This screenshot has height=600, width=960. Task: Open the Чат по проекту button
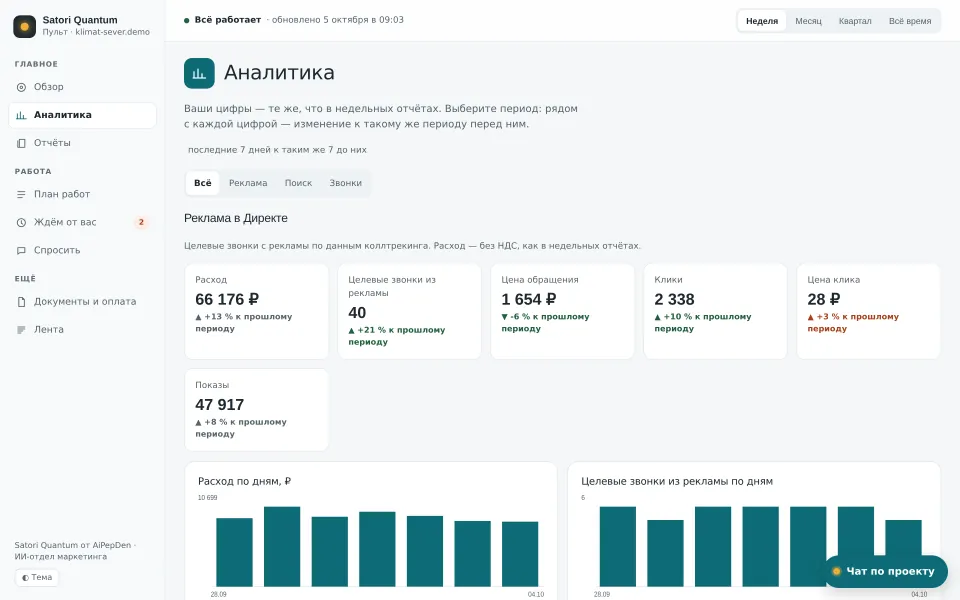coord(885,571)
